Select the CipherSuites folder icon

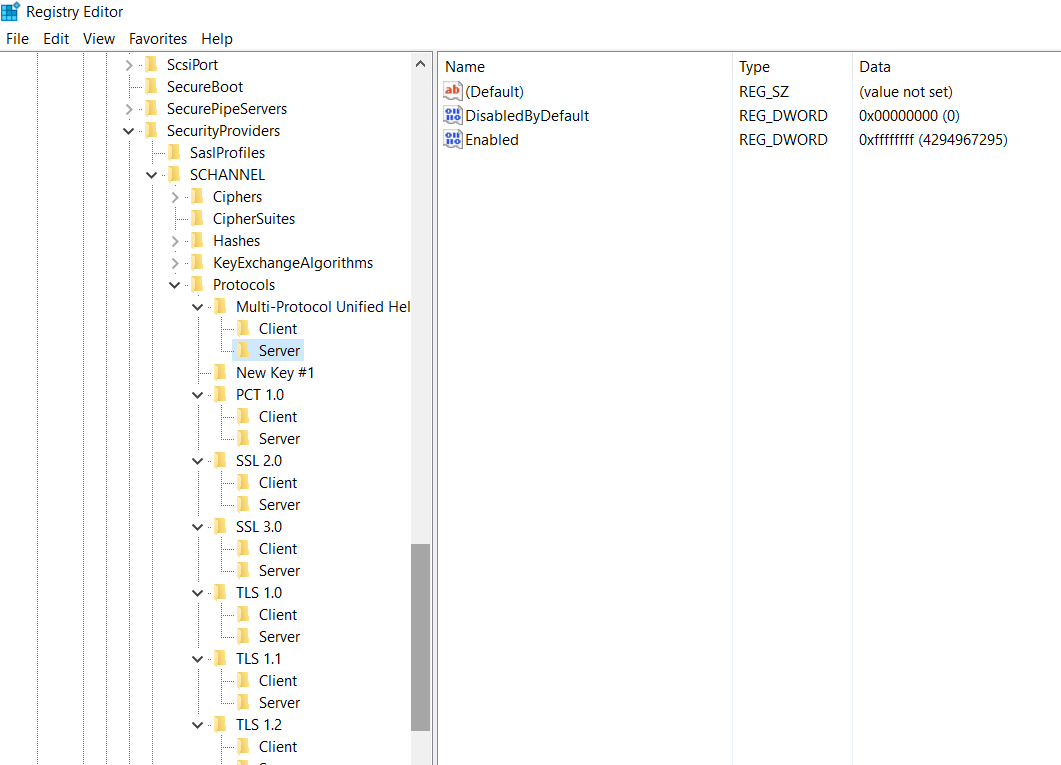tap(198, 218)
